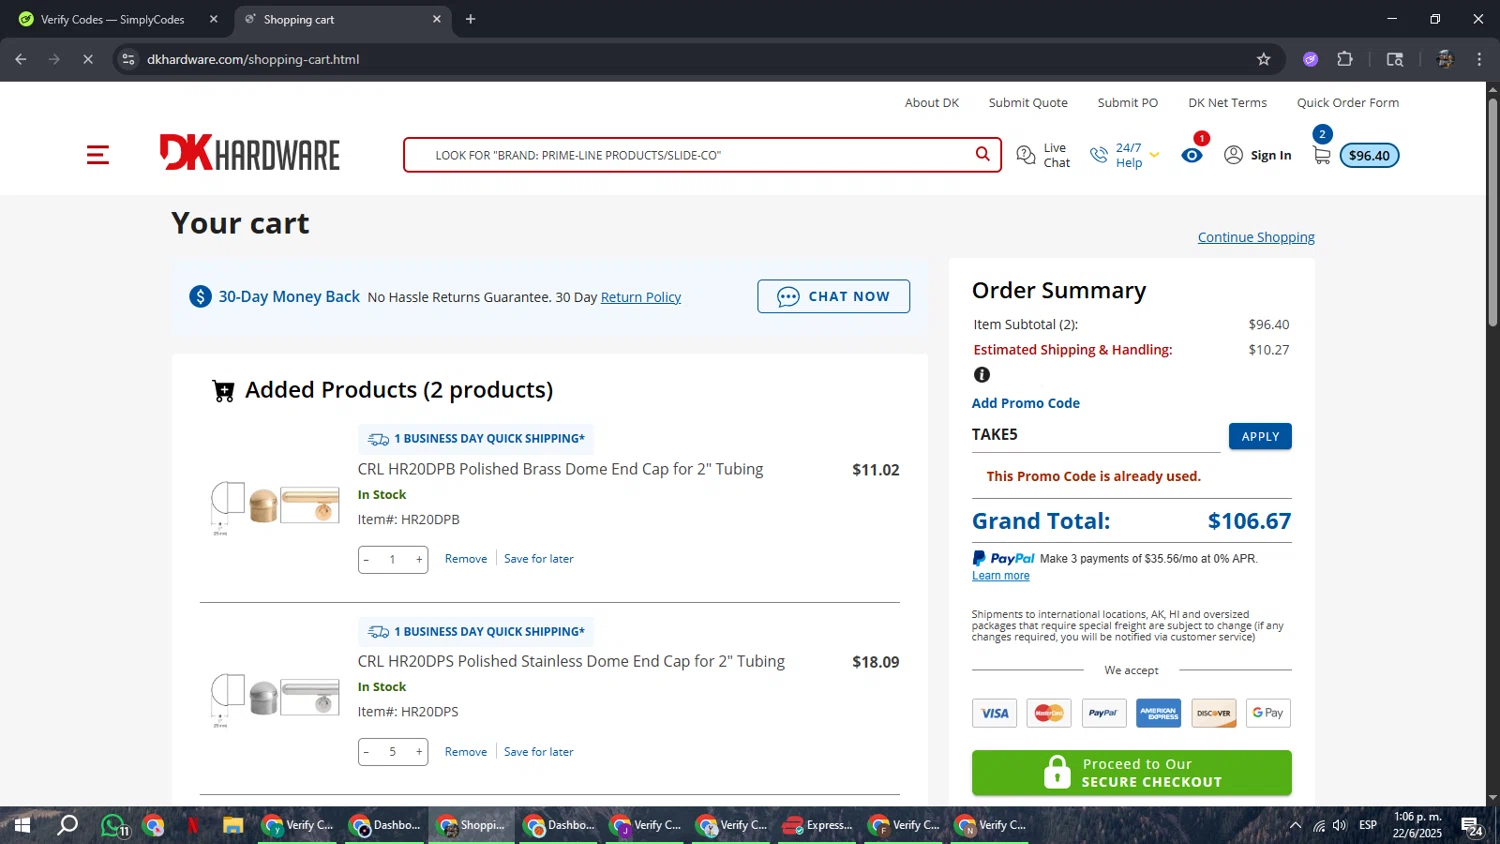Open Windows Start menu
Screen dimensions: 1500x844
21,825
